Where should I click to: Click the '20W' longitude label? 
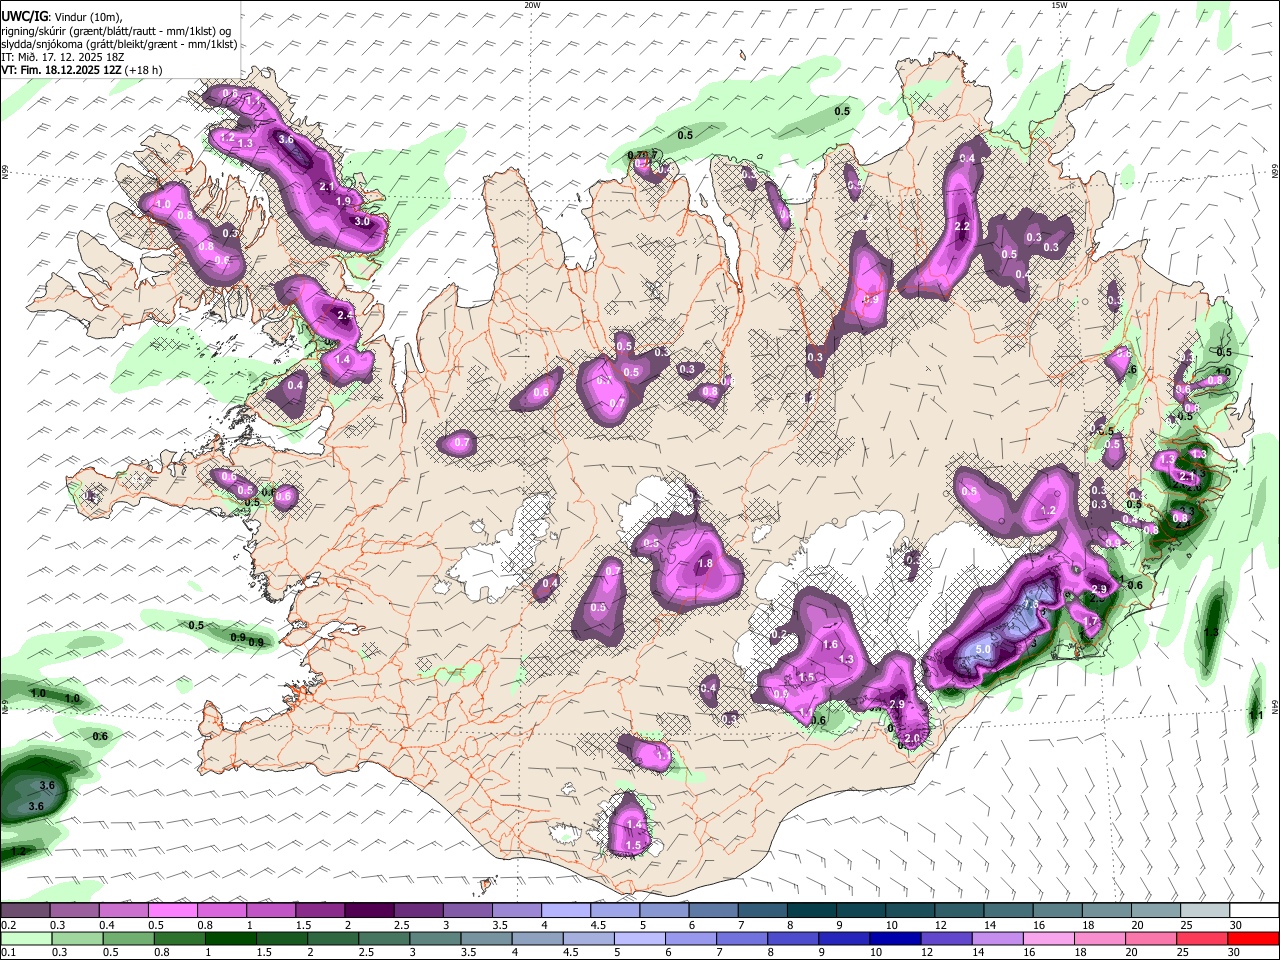click(x=532, y=5)
